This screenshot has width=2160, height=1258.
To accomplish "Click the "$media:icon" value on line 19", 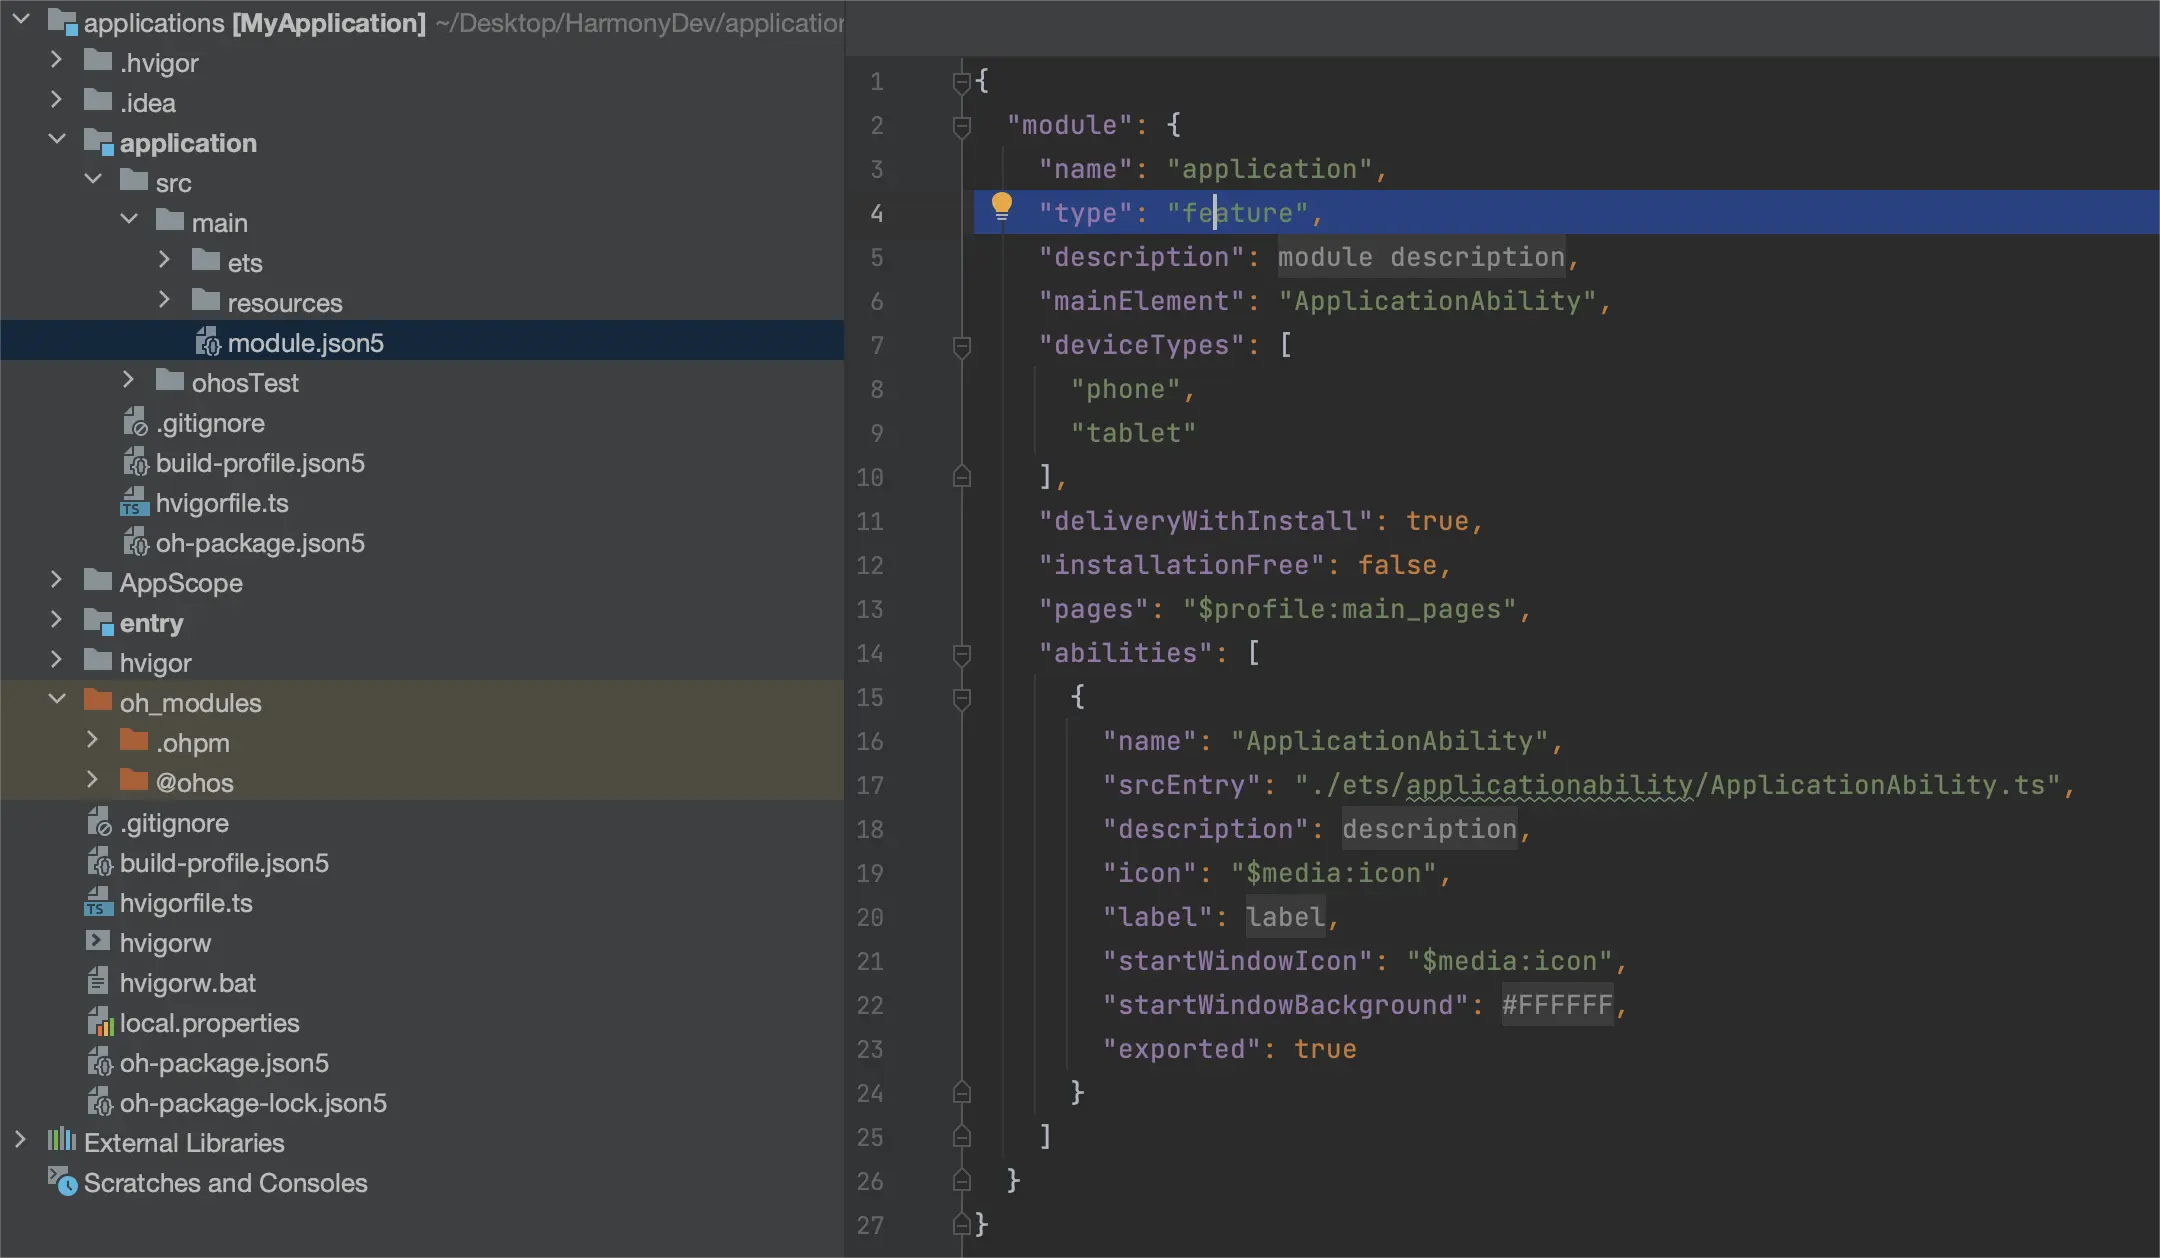I will [1334, 873].
